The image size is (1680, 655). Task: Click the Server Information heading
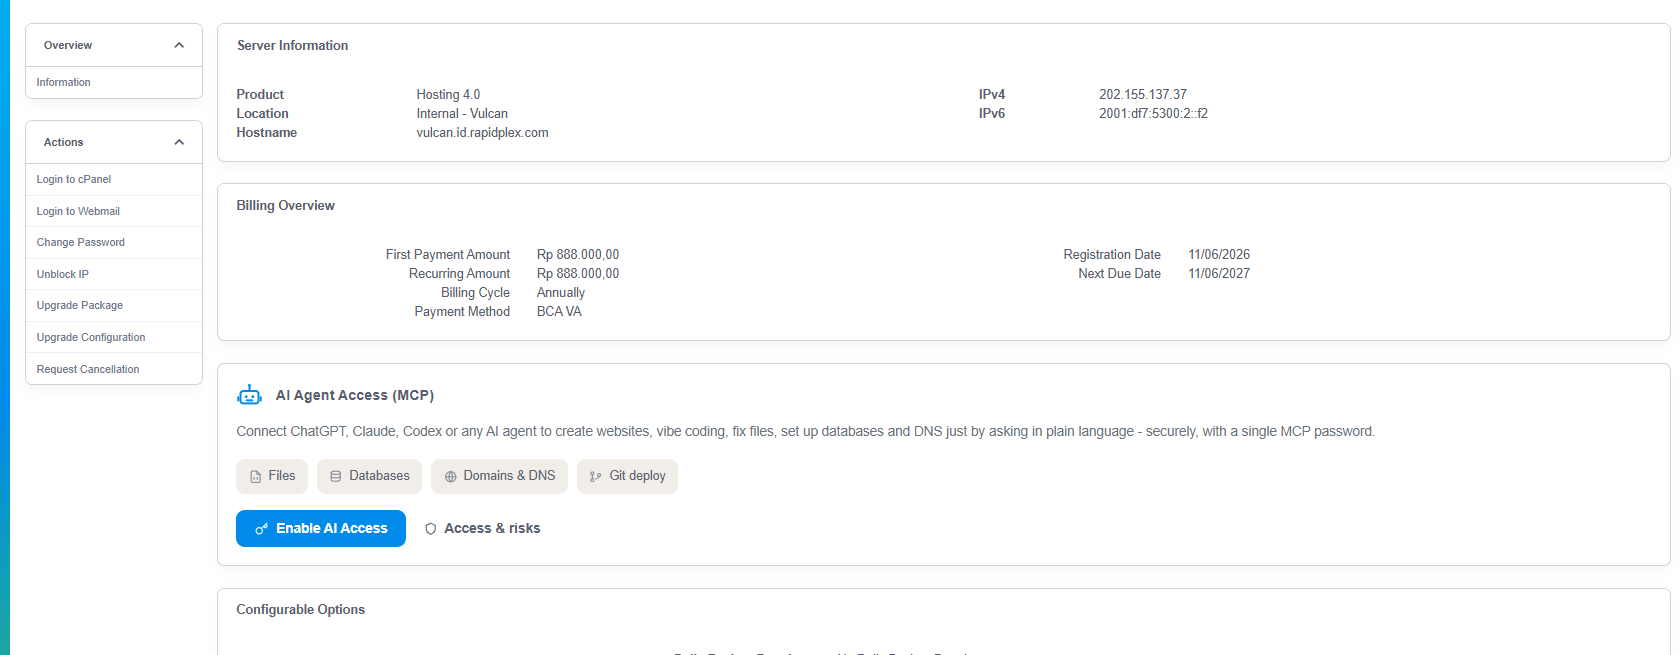coord(293,46)
